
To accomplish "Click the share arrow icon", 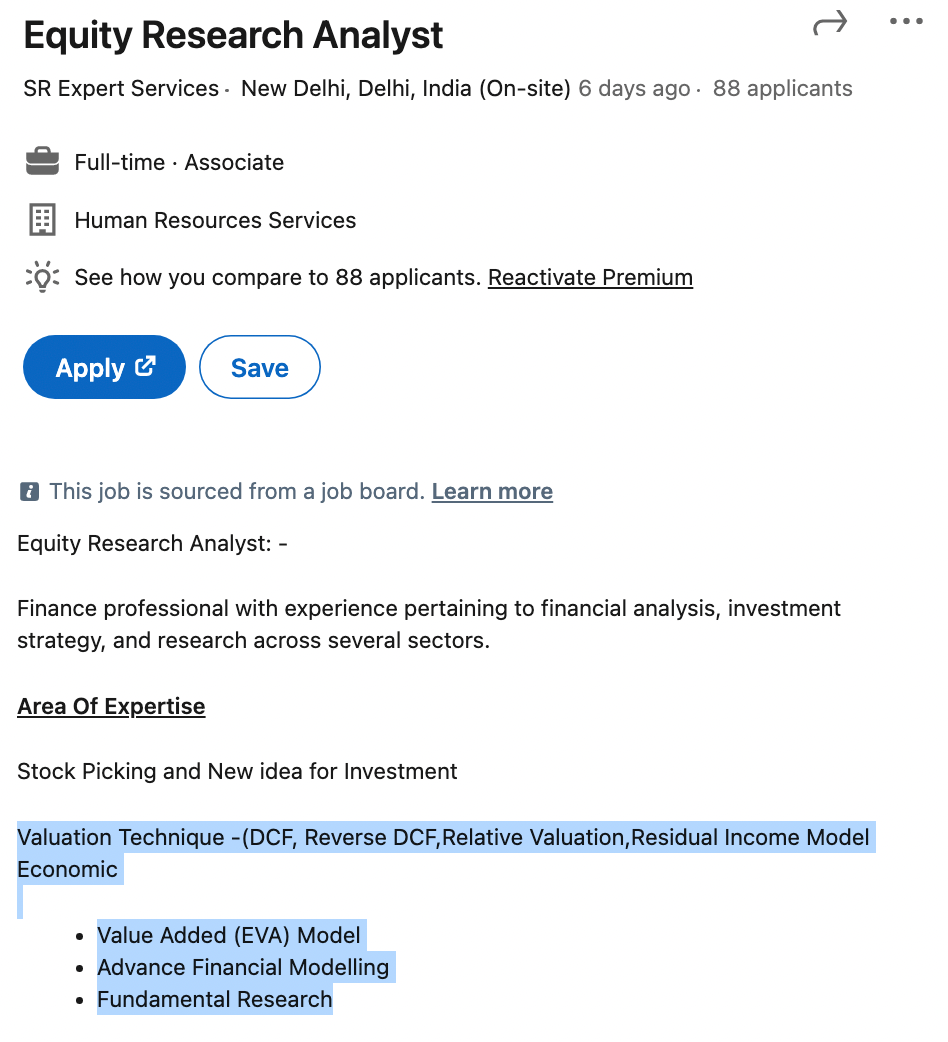I will tap(829, 23).
